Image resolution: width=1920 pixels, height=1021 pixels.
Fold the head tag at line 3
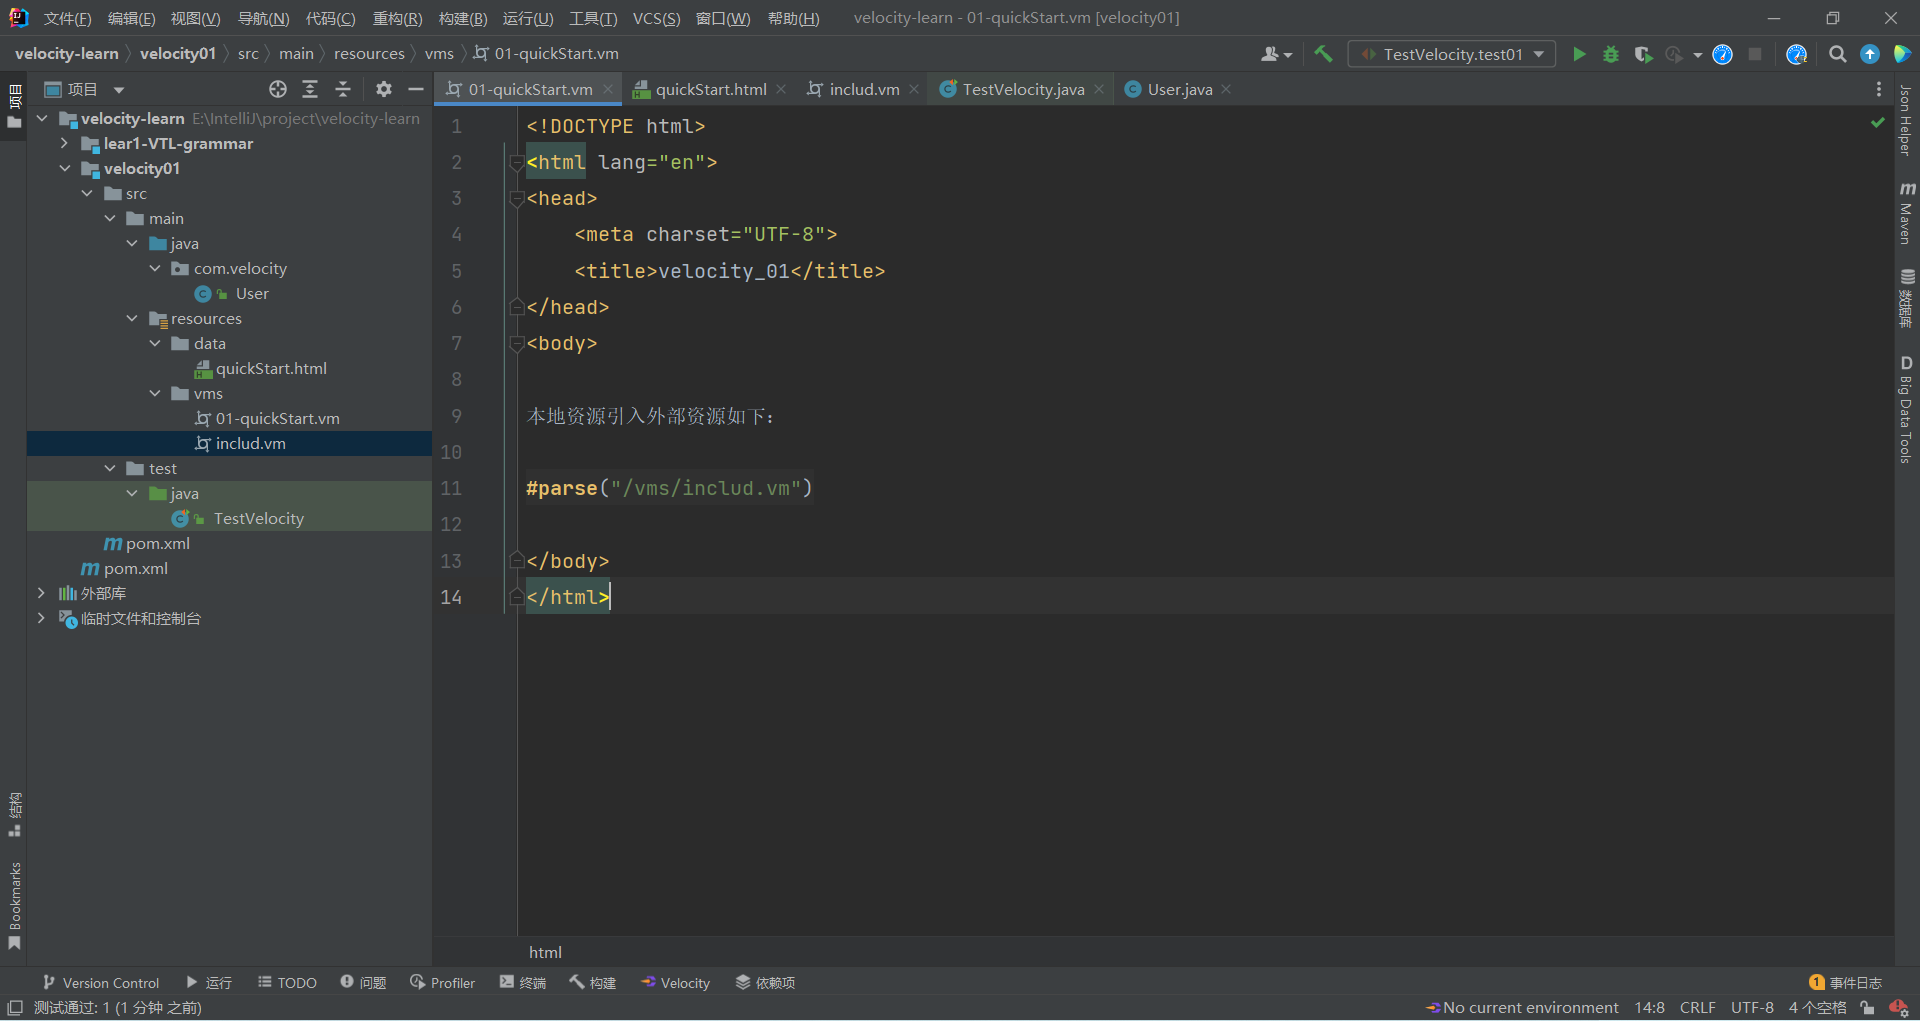click(517, 199)
